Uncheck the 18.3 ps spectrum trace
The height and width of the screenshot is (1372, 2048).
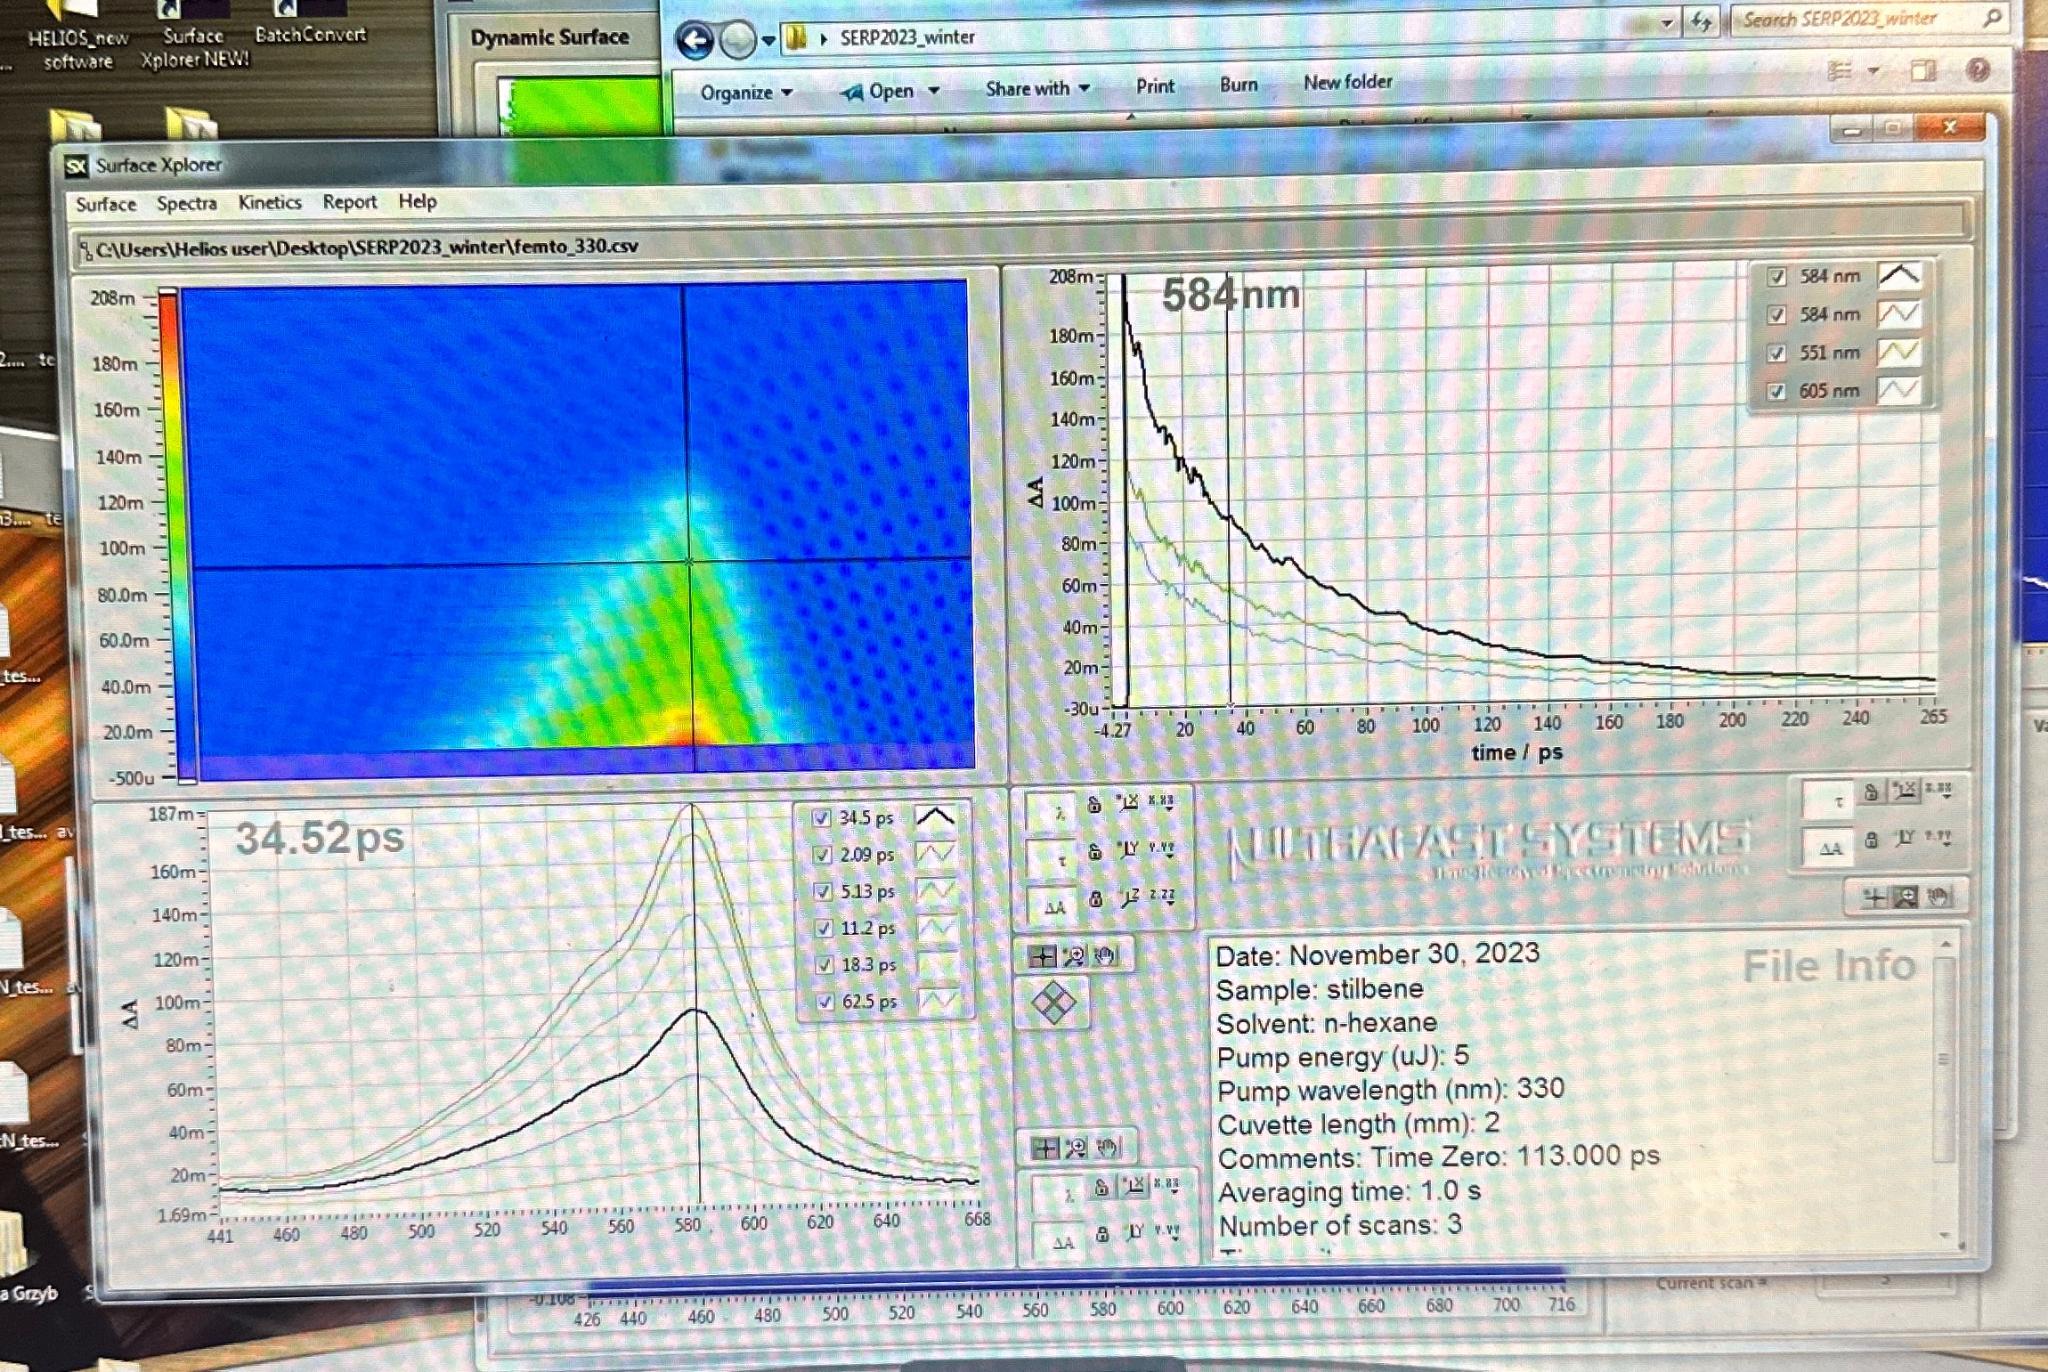pyautogui.click(x=824, y=964)
